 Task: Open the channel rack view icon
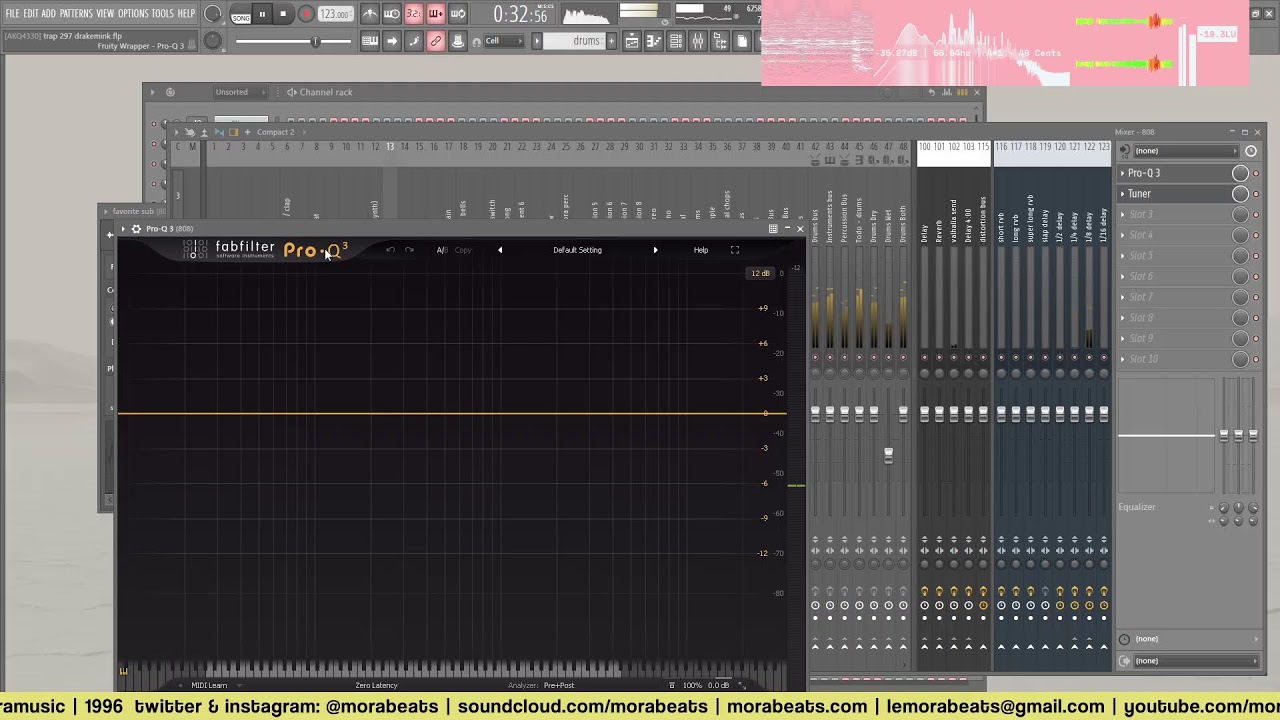[x=676, y=41]
